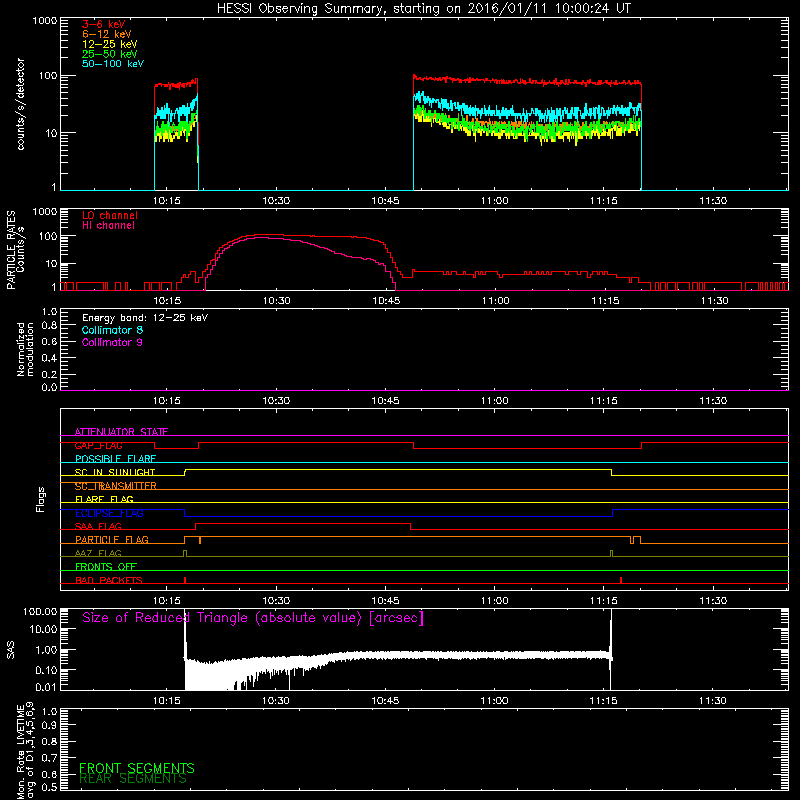Click the HESSI Observing Summary title text
This screenshot has width=800, height=800.
pos(423,9)
